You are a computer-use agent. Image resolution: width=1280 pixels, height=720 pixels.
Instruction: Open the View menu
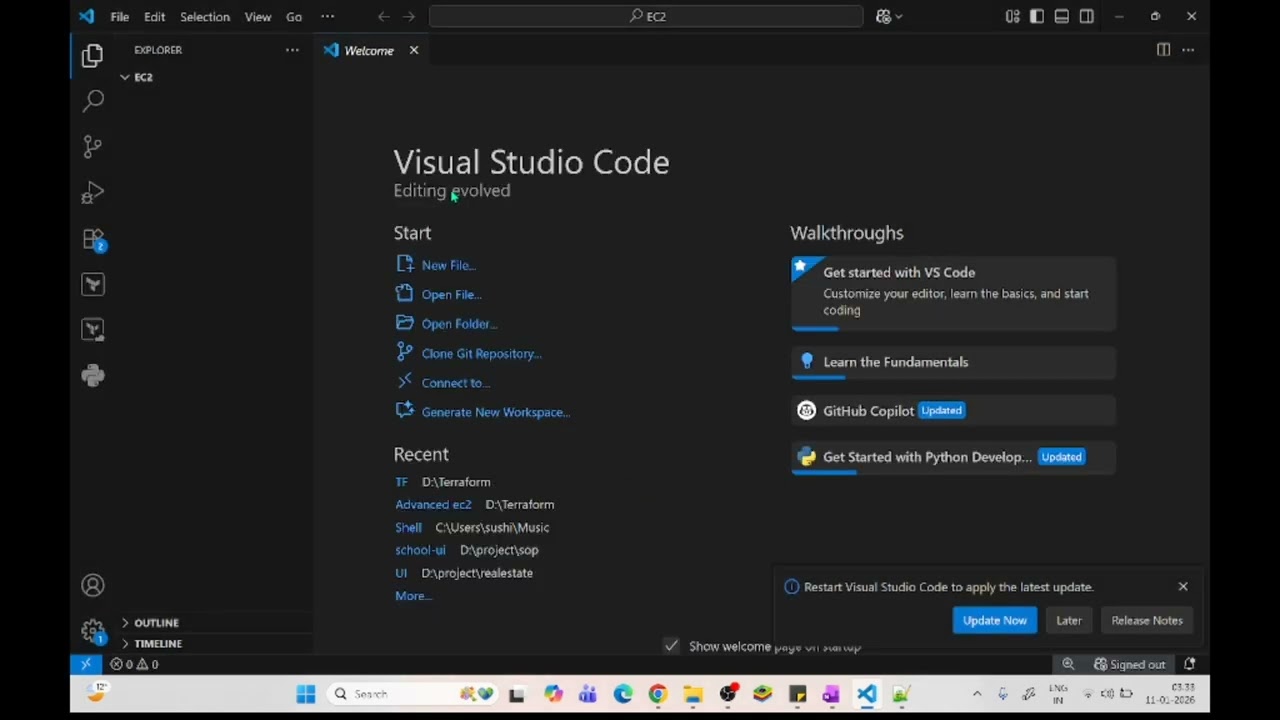[x=258, y=16]
